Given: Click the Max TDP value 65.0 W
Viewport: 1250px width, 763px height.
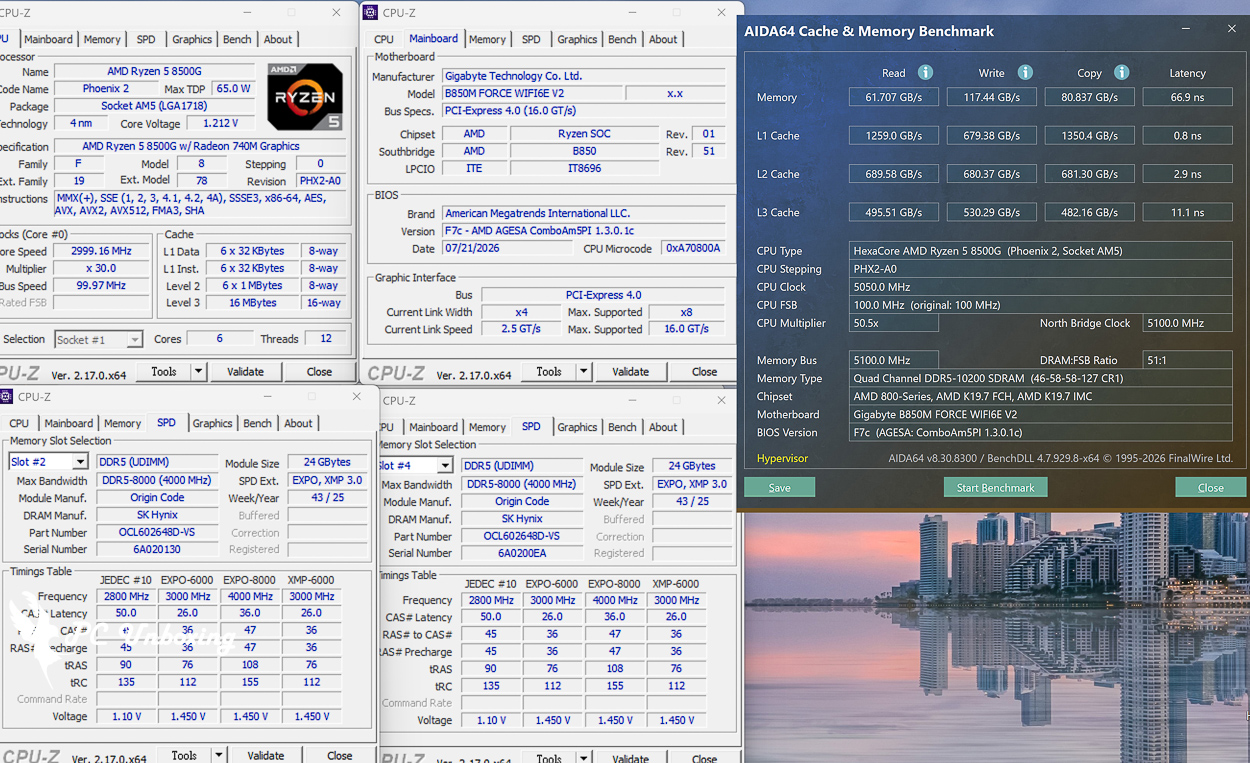Looking at the screenshot, I should pyautogui.click(x=233, y=88).
